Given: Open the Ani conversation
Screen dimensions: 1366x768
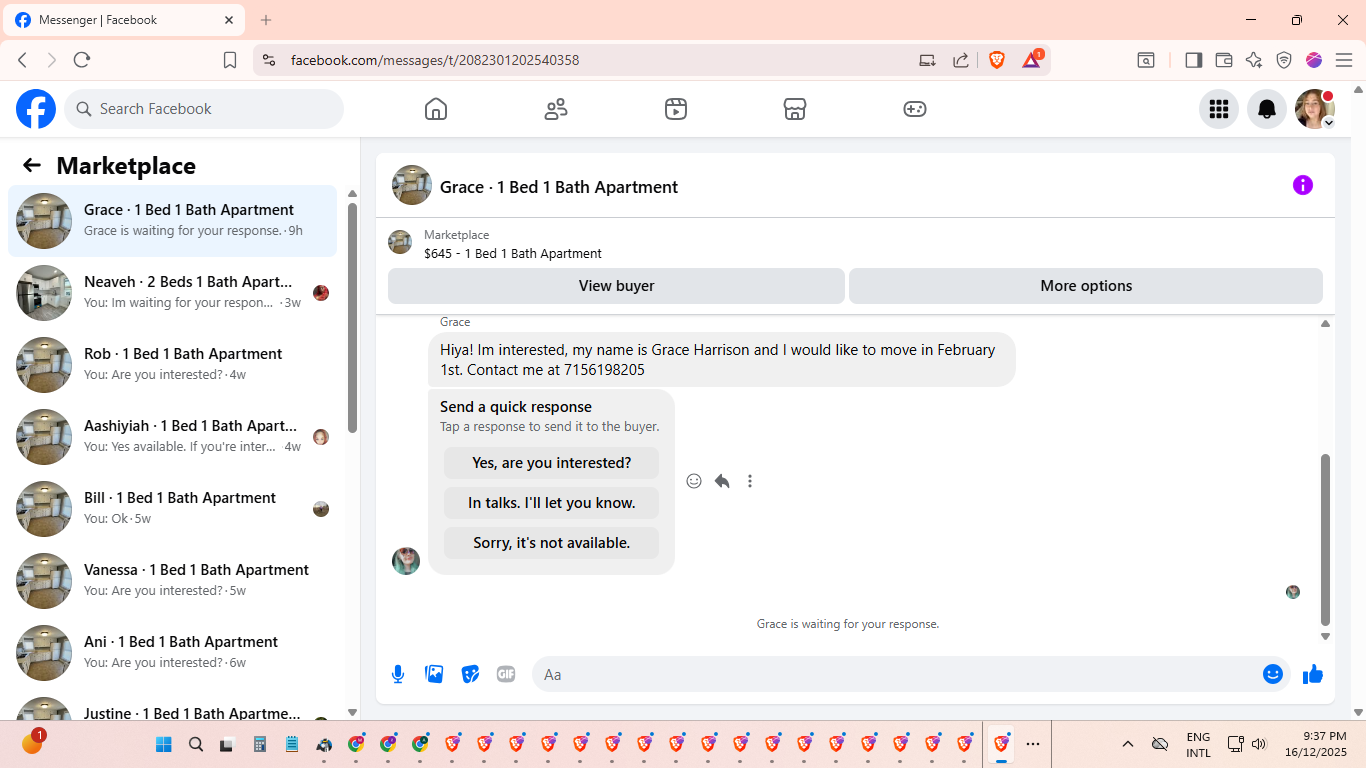Looking at the screenshot, I should (x=172, y=653).
